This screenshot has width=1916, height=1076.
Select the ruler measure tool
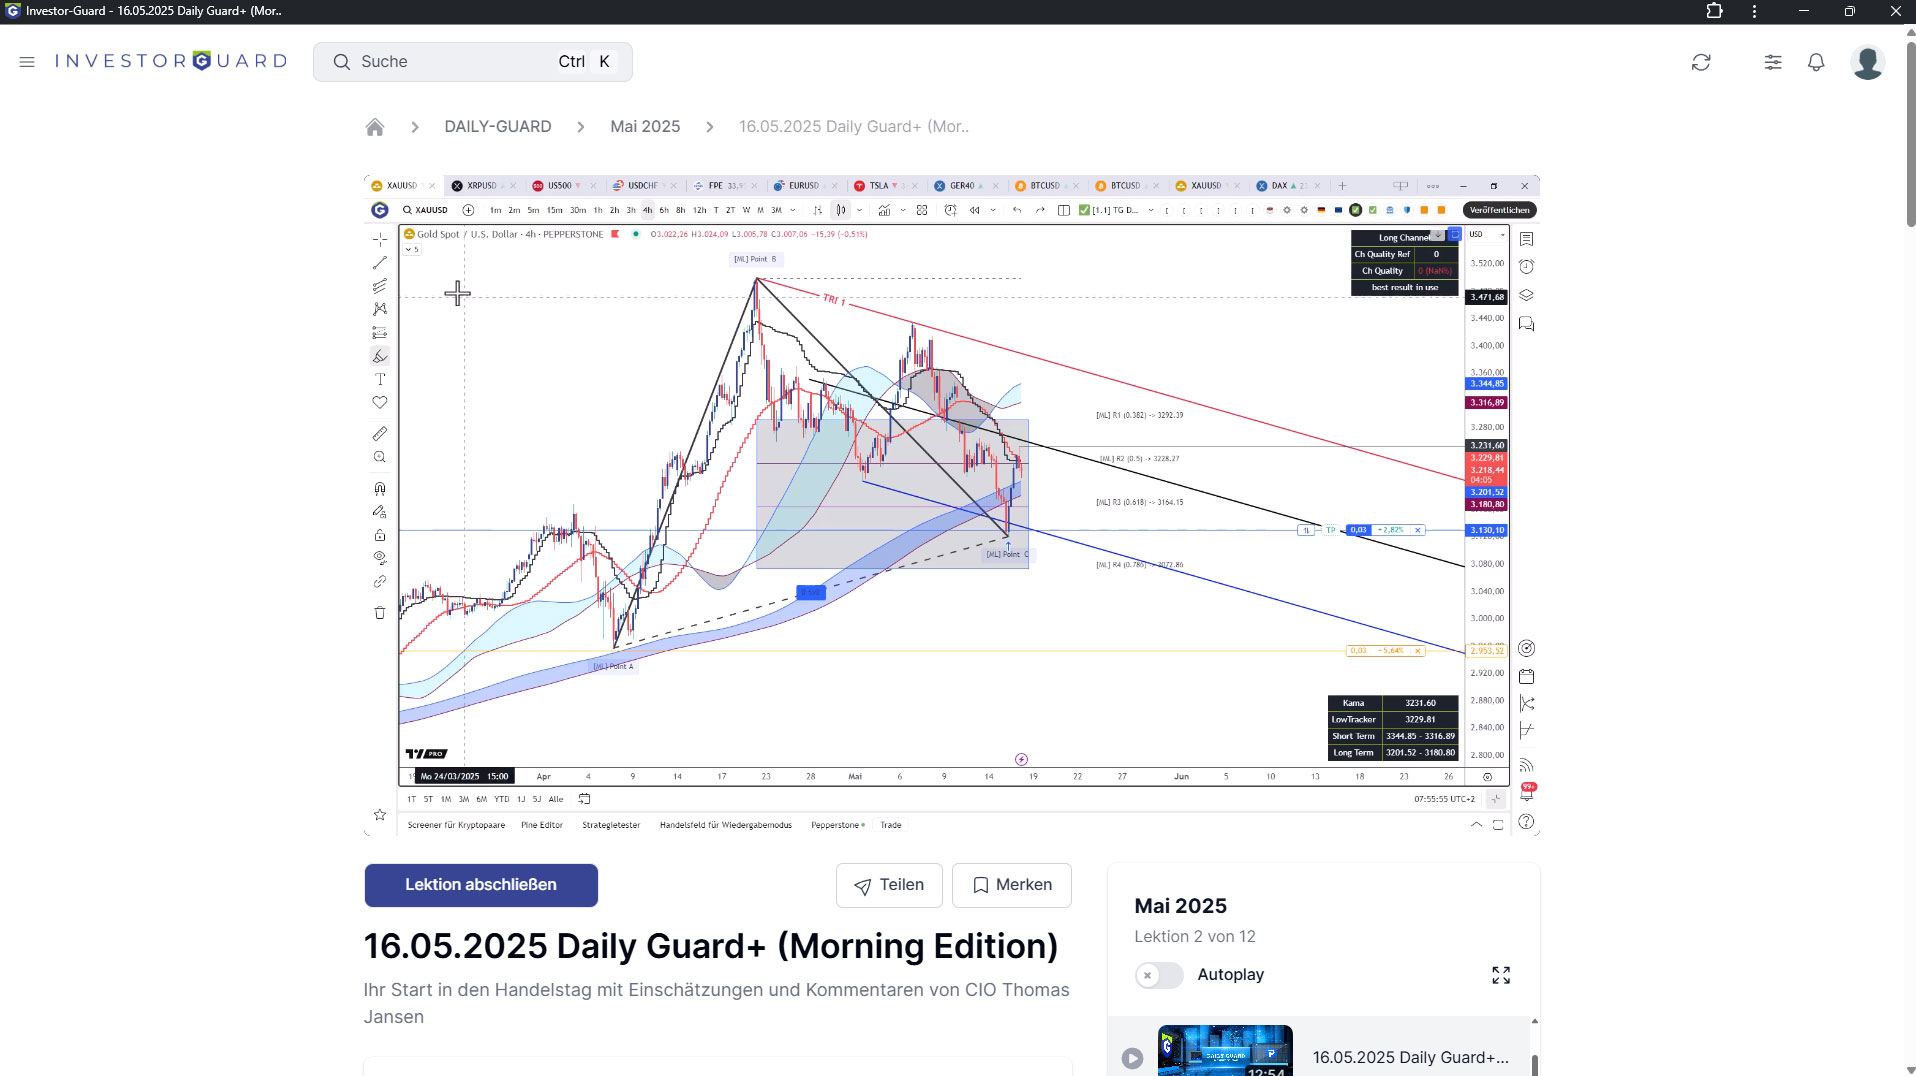(x=380, y=434)
